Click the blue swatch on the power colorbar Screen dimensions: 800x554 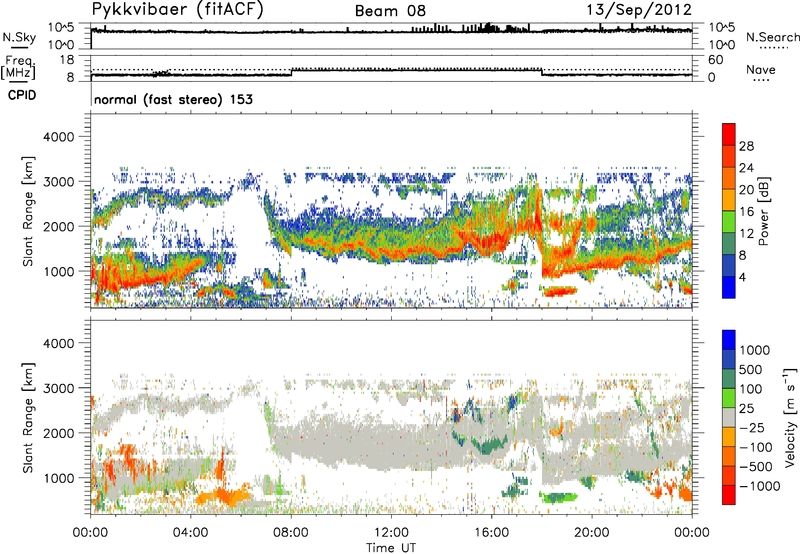729,287
